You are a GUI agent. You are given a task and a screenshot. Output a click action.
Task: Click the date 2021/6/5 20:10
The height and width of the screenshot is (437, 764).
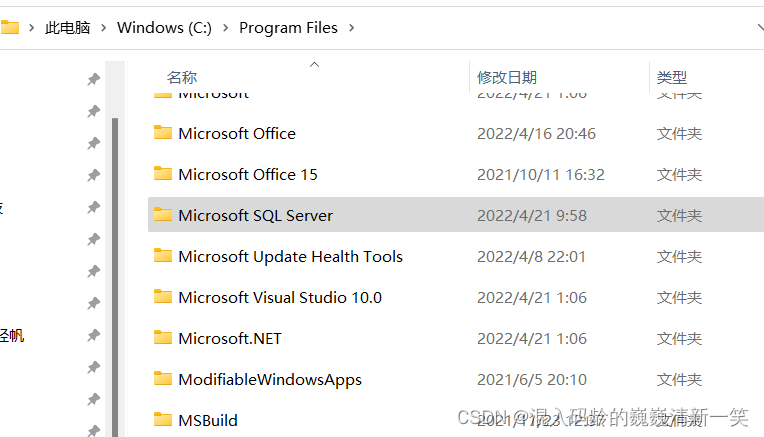pyautogui.click(x=532, y=380)
